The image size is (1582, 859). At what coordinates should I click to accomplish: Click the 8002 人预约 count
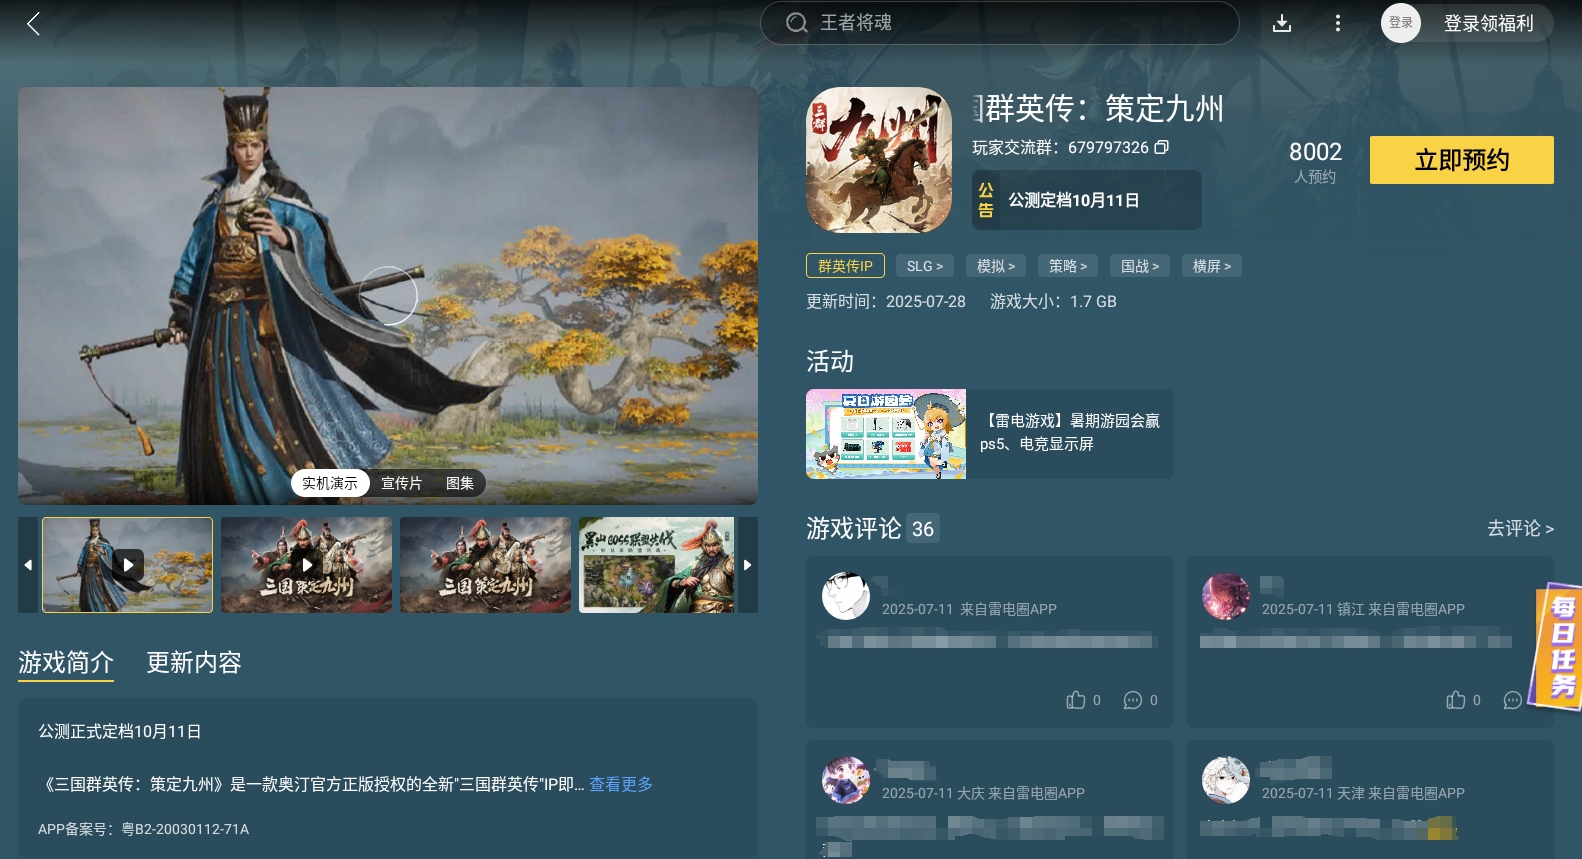tap(1315, 162)
